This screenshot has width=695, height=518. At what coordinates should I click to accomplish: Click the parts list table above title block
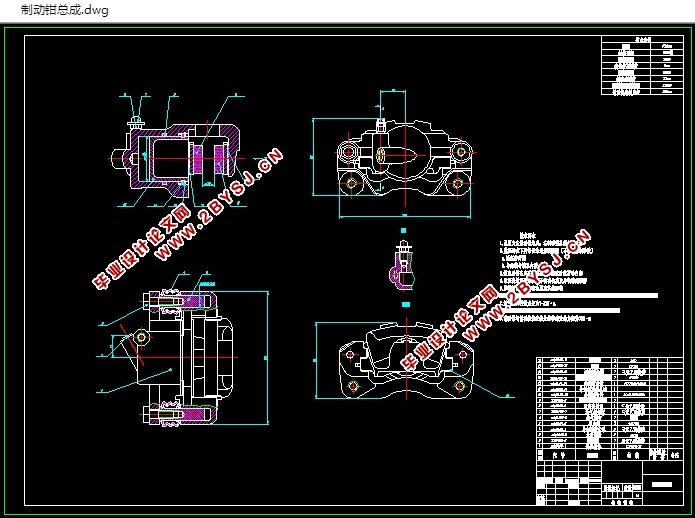pyautogui.click(x=609, y=409)
